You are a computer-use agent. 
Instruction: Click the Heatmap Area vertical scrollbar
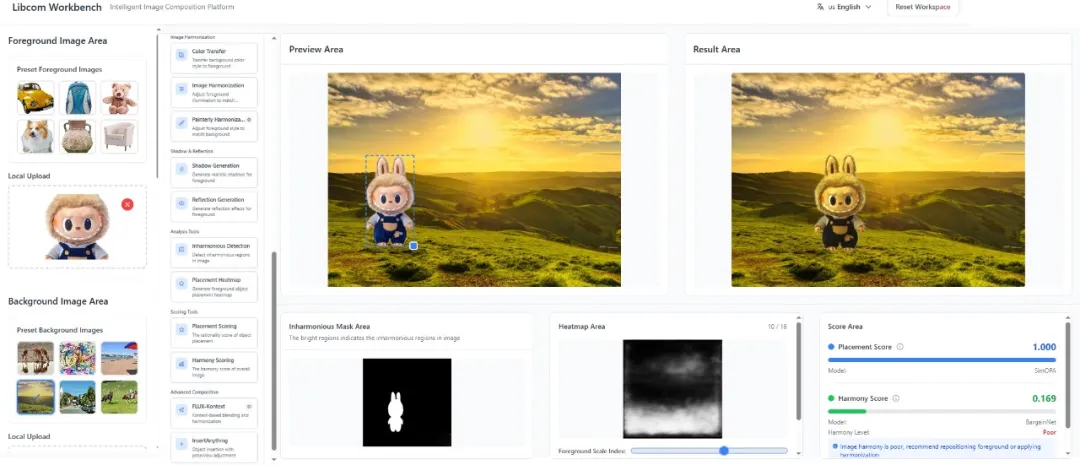[798, 370]
